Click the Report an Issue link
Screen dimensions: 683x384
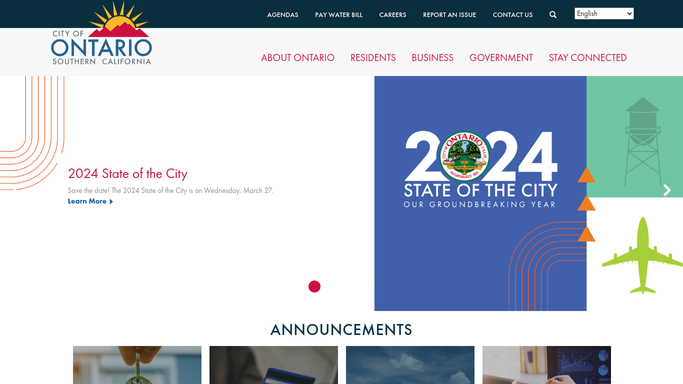(450, 15)
